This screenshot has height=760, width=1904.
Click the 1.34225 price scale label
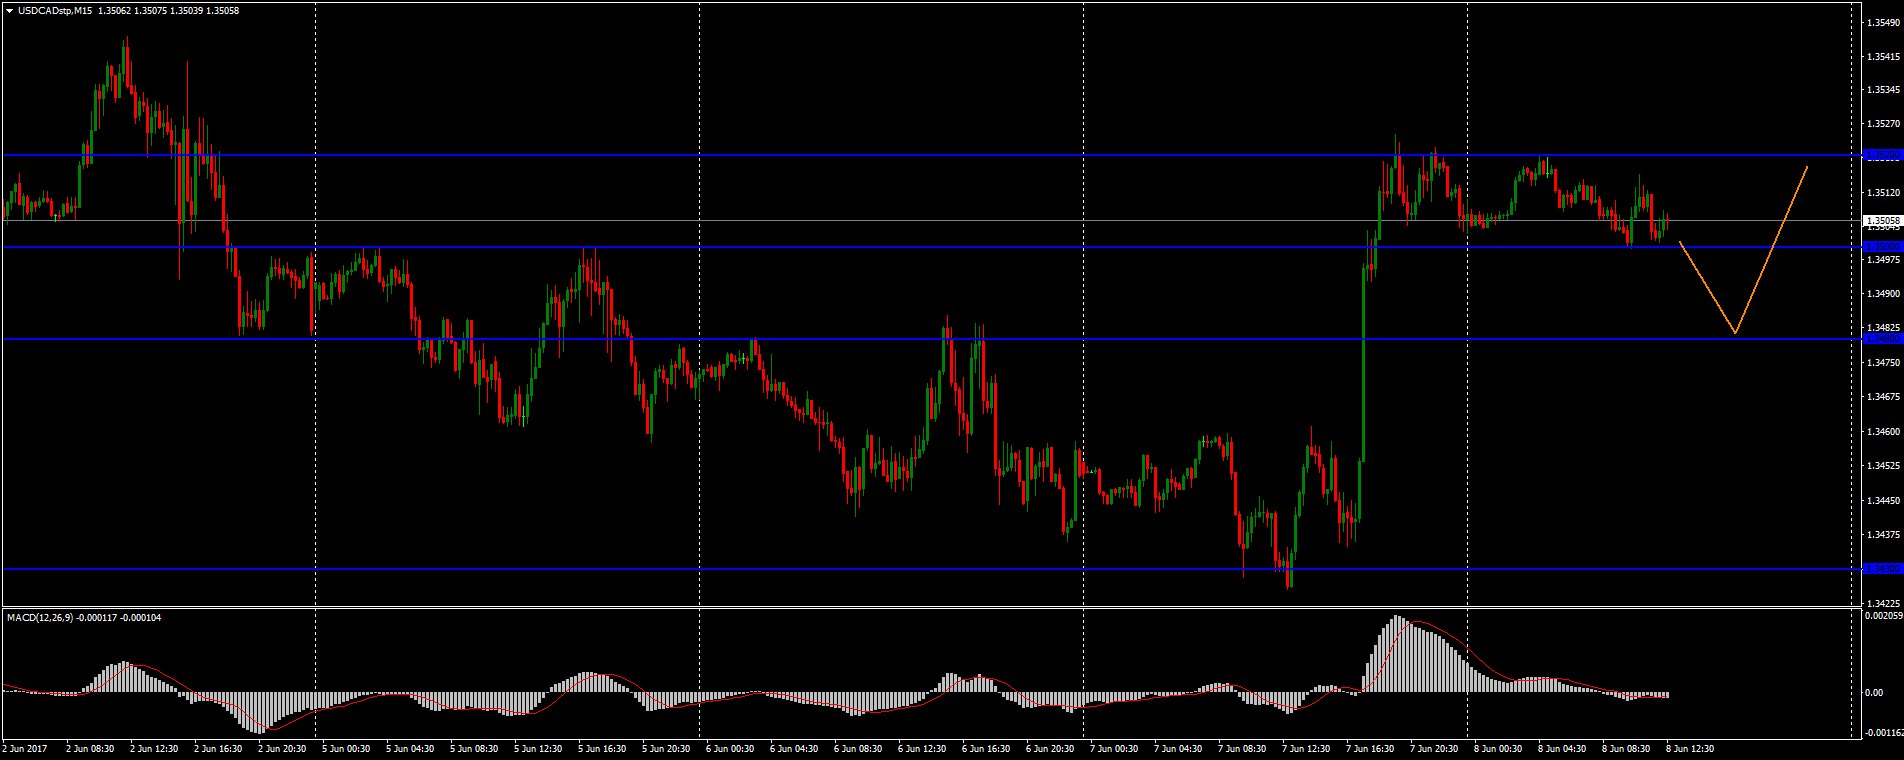tap(1883, 603)
